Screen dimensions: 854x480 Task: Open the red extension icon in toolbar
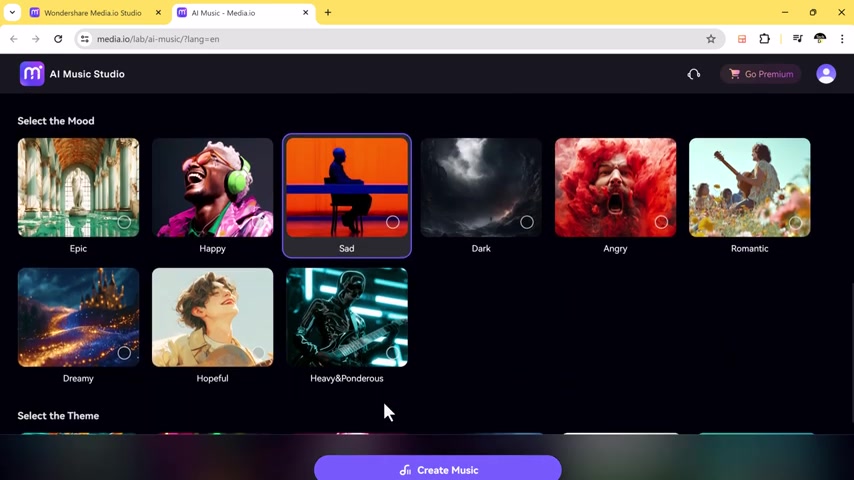pos(742,39)
